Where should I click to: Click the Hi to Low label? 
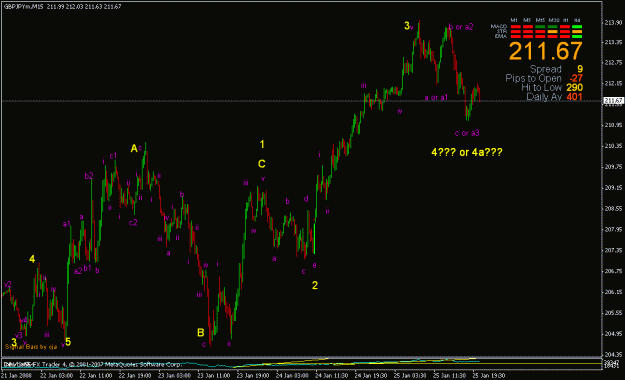[x=541, y=87]
